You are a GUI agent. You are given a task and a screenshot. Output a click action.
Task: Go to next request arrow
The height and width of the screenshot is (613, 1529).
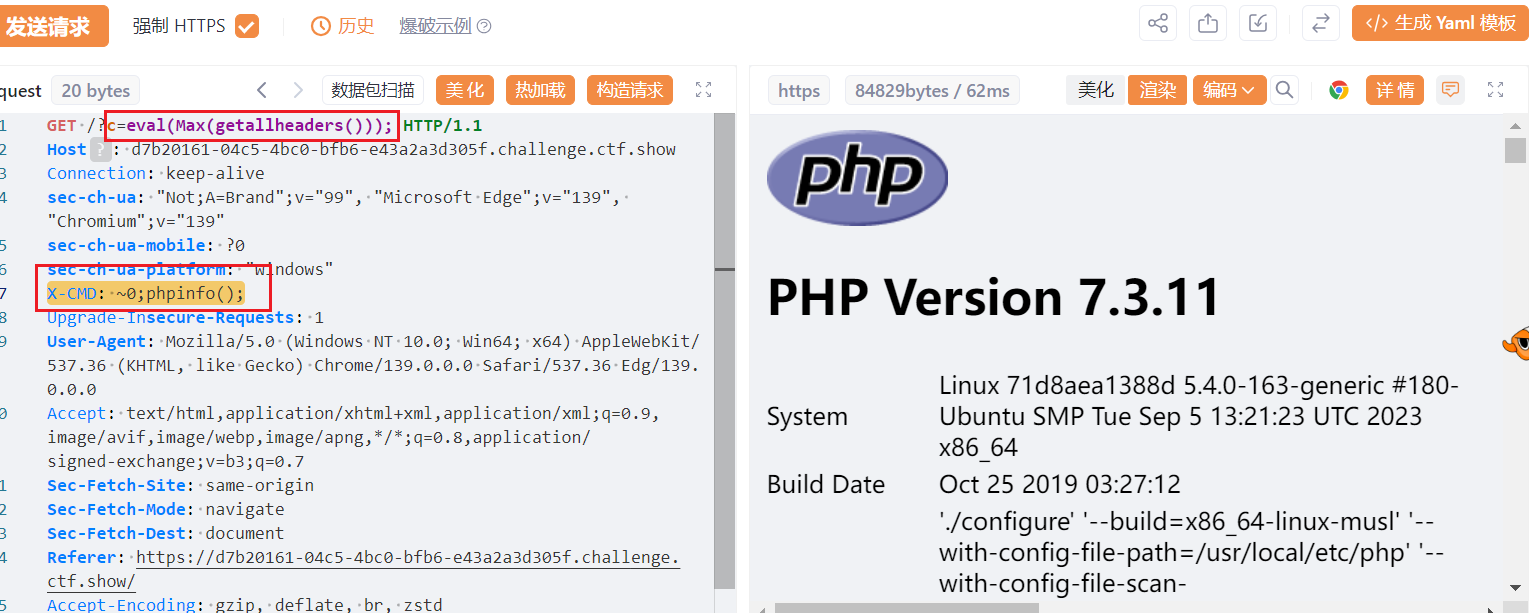297,90
